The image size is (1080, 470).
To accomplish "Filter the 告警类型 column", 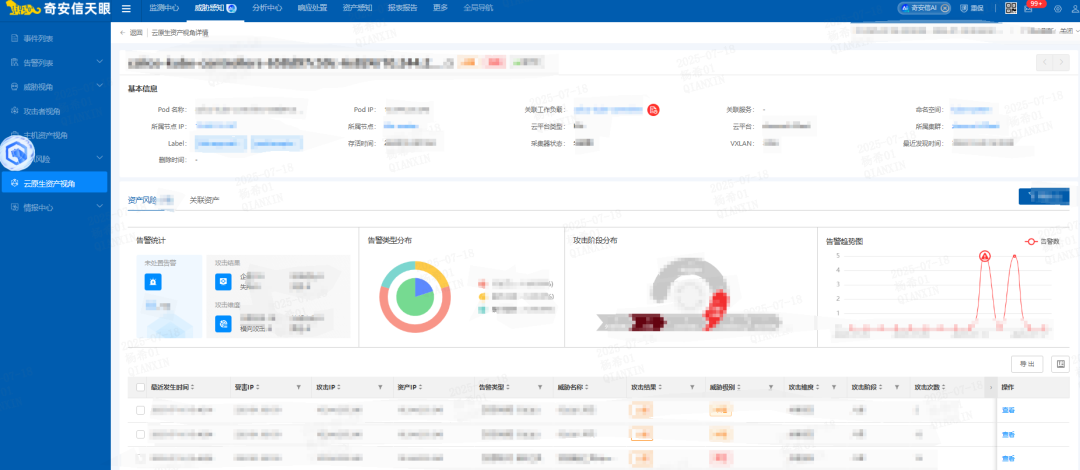I will (x=541, y=387).
